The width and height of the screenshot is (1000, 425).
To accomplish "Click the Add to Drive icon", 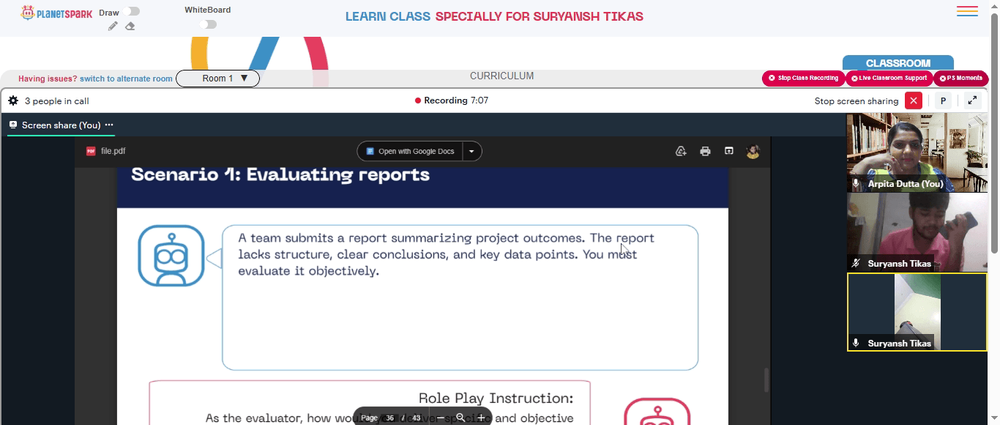I will click(681, 151).
